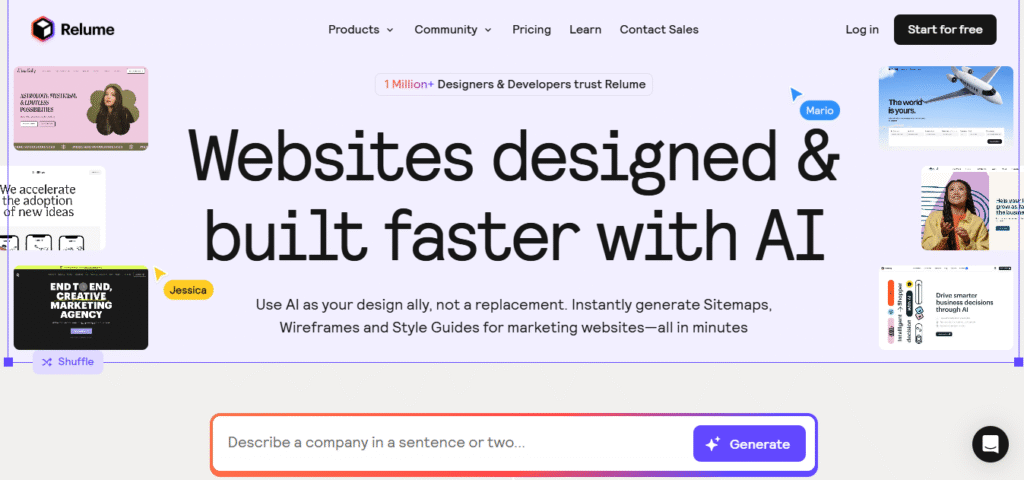This screenshot has height=480, width=1024.
Task: Click the bottom-right purple selection handle
Action: 1018,362
